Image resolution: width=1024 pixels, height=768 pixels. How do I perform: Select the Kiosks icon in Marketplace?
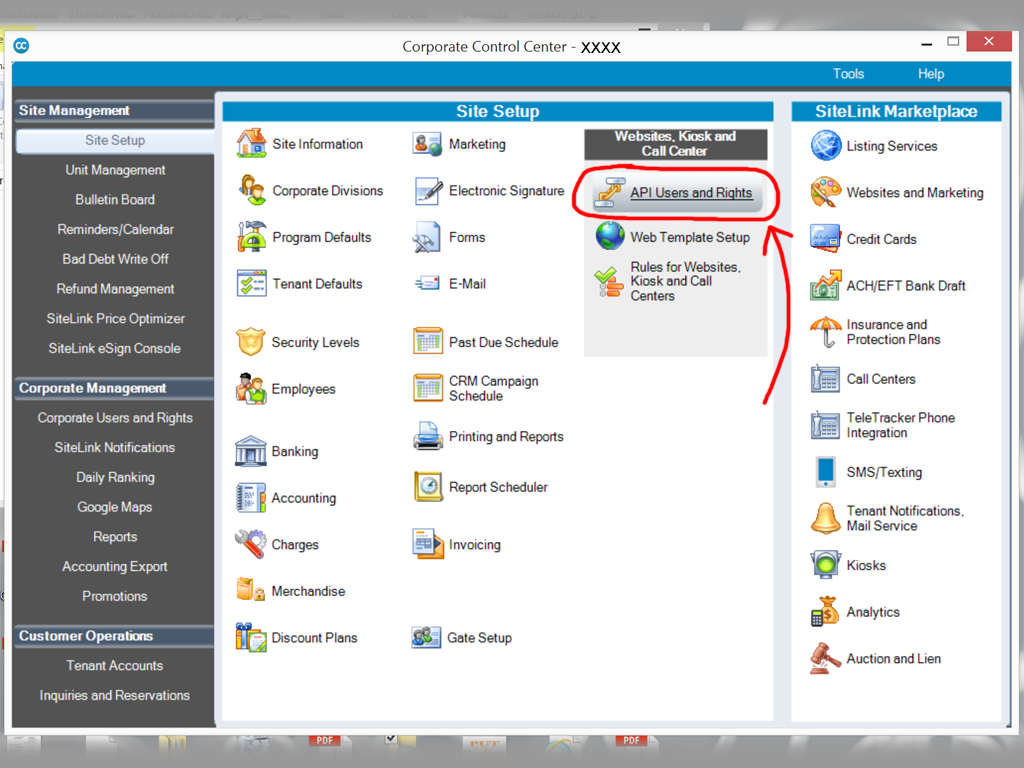tap(825, 565)
